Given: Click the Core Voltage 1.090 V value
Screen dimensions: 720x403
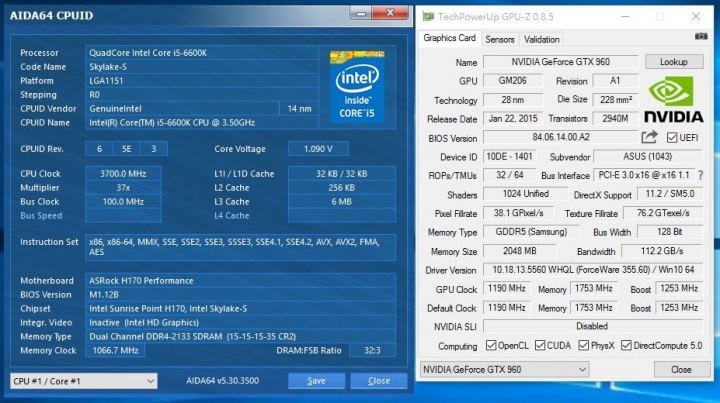Looking at the screenshot, I should (x=318, y=149).
